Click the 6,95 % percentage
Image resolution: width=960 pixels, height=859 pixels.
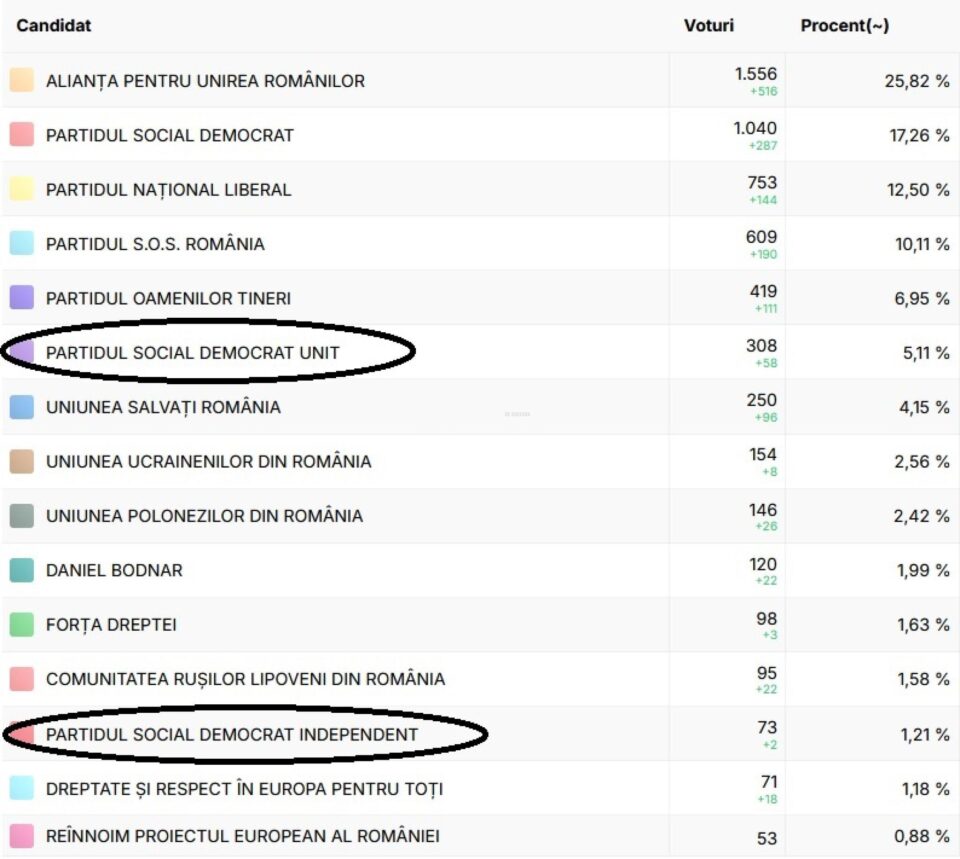(x=922, y=299)
